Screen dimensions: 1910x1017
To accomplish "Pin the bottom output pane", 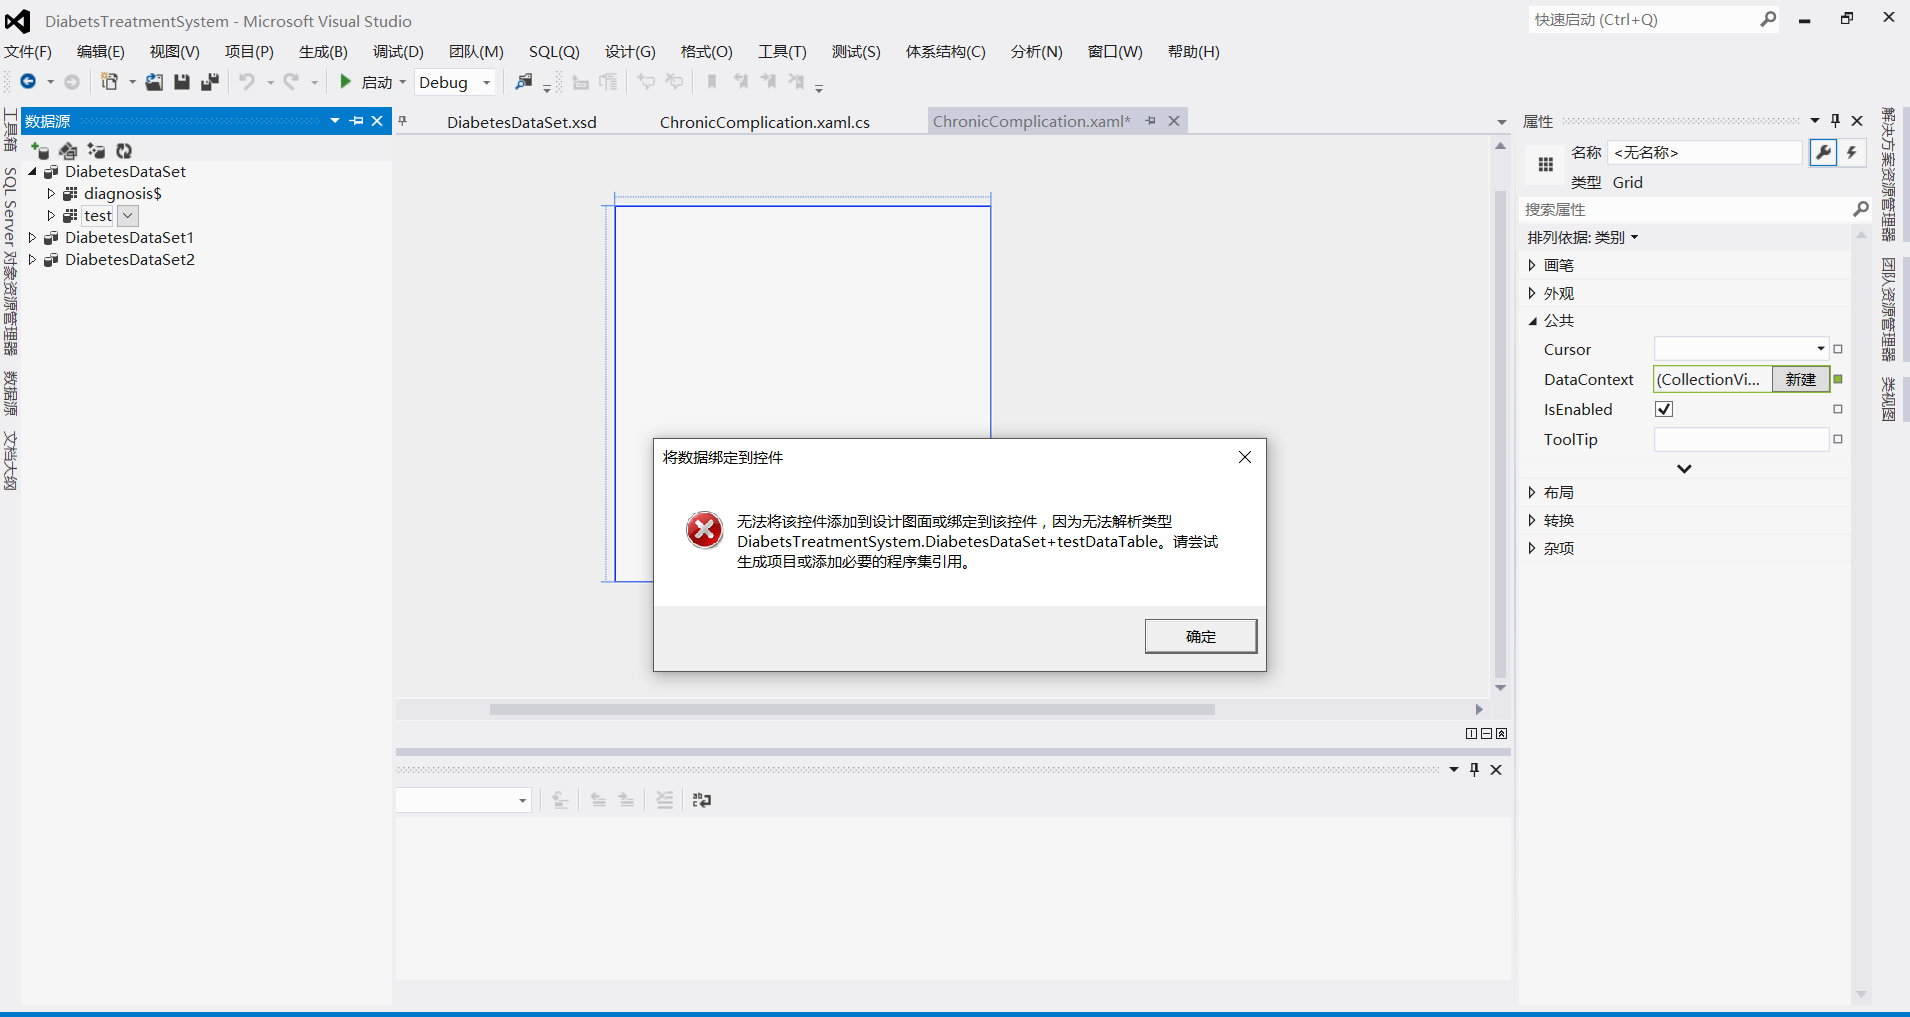I will click(x=1474, y=769).
